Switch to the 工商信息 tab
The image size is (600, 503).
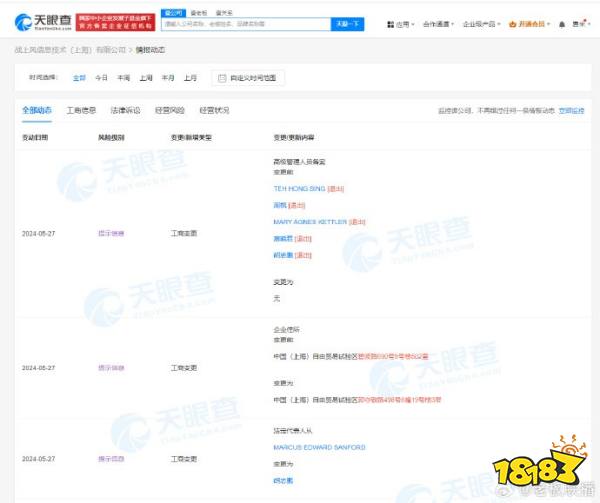[x=81, y=110]
